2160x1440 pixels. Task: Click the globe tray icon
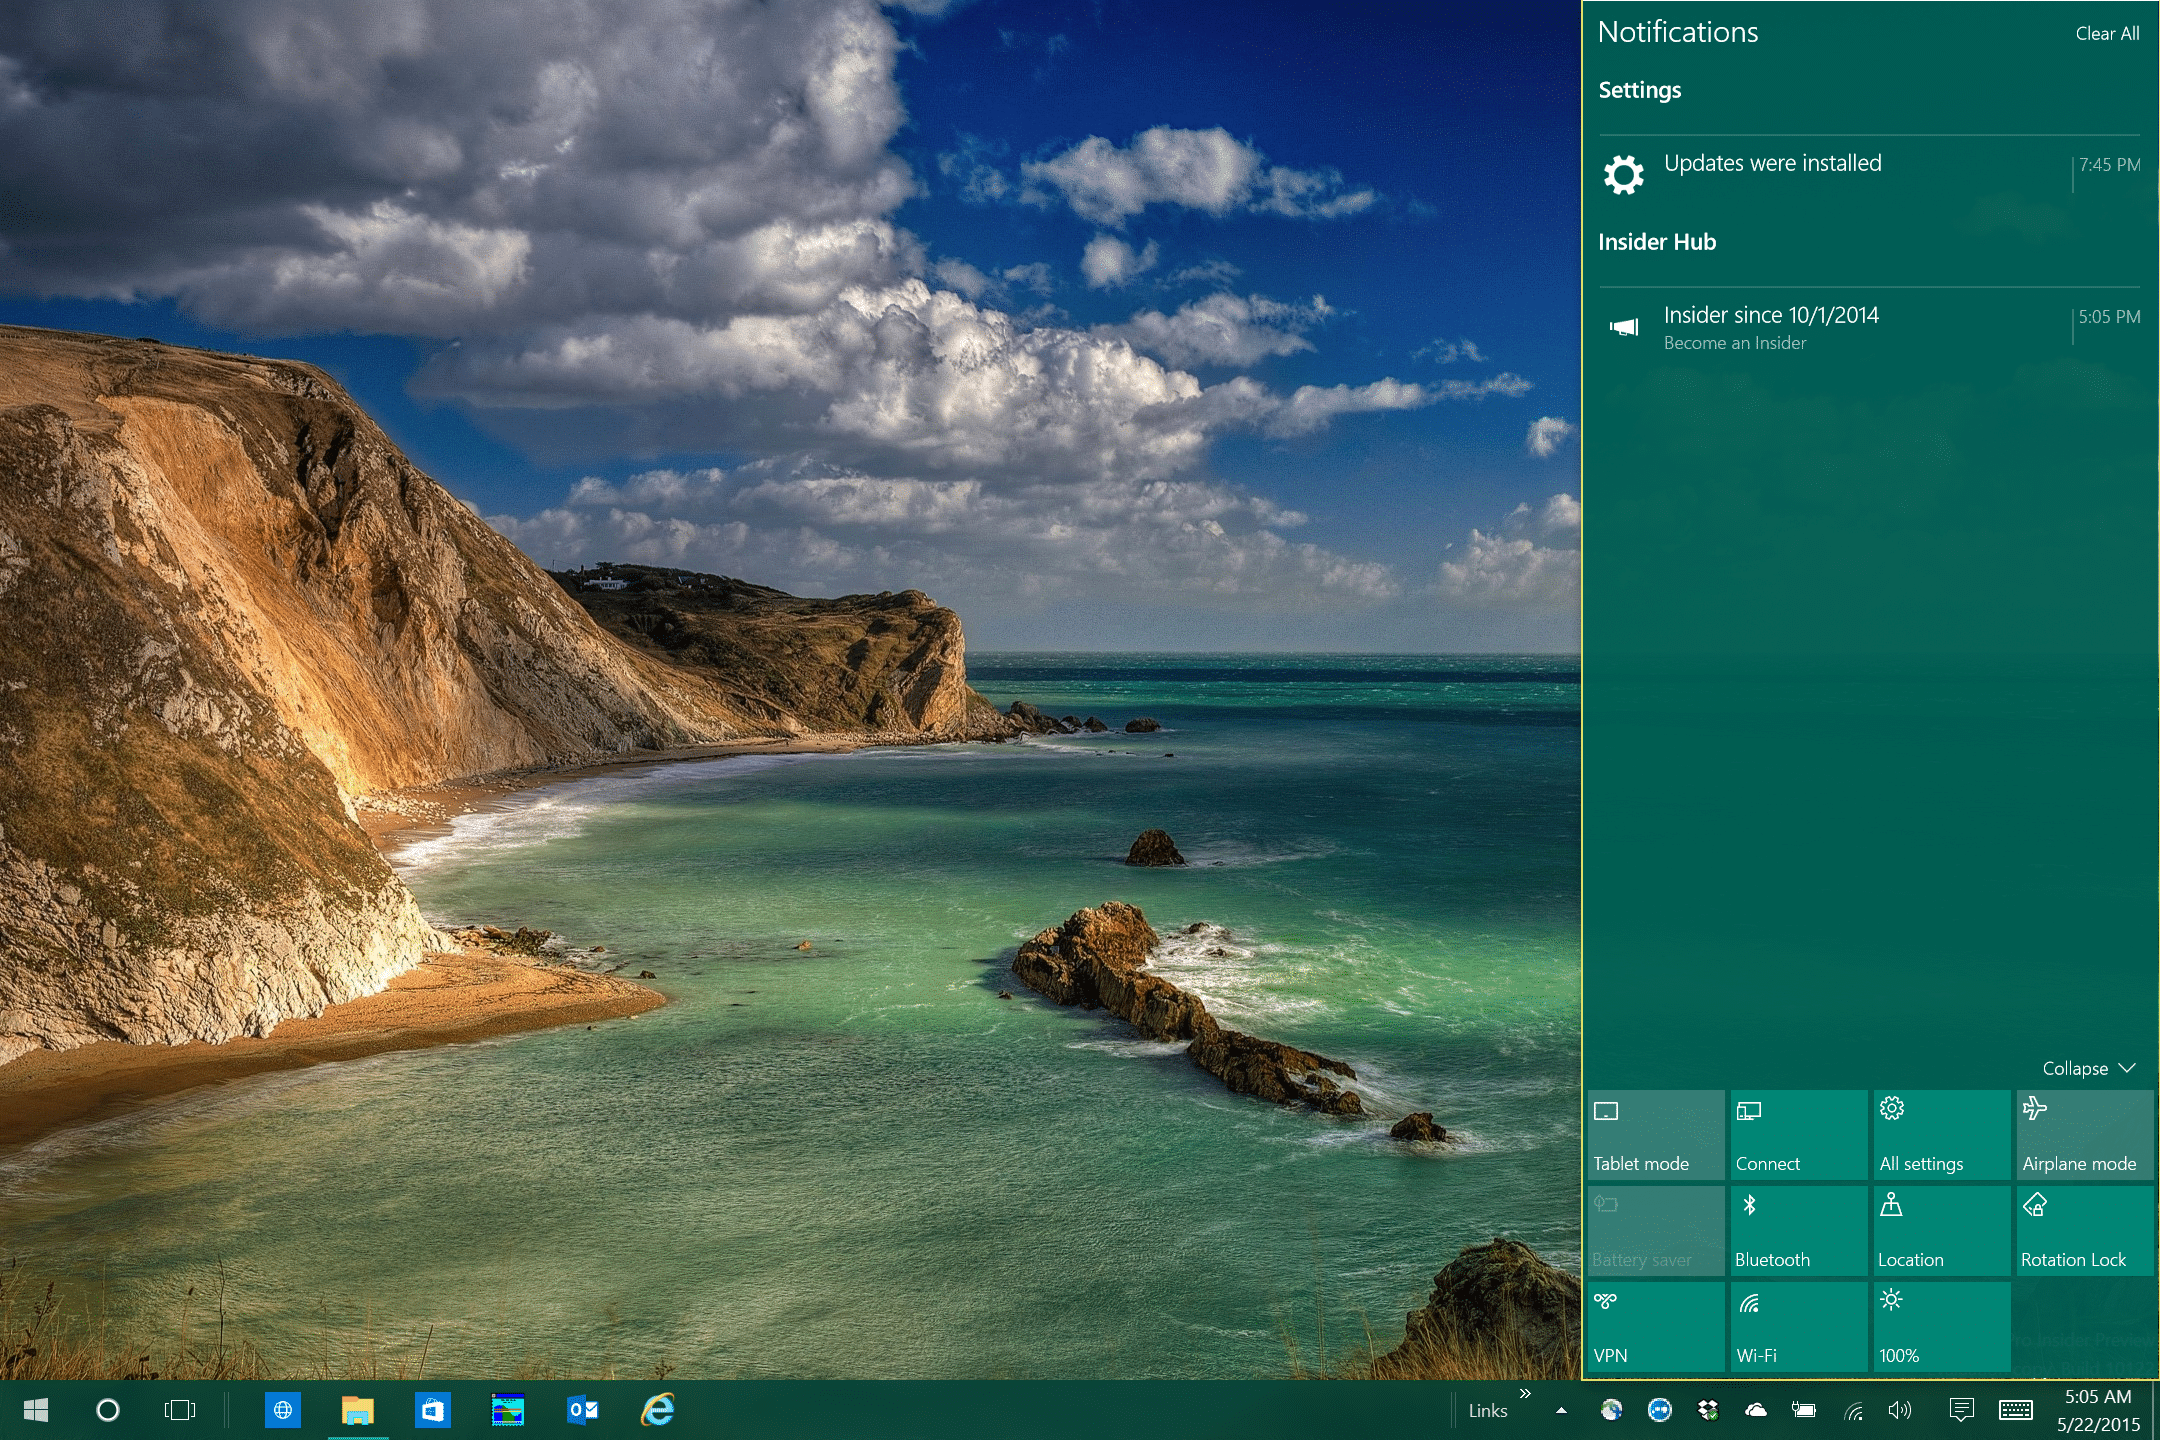coord(1611,1410)
